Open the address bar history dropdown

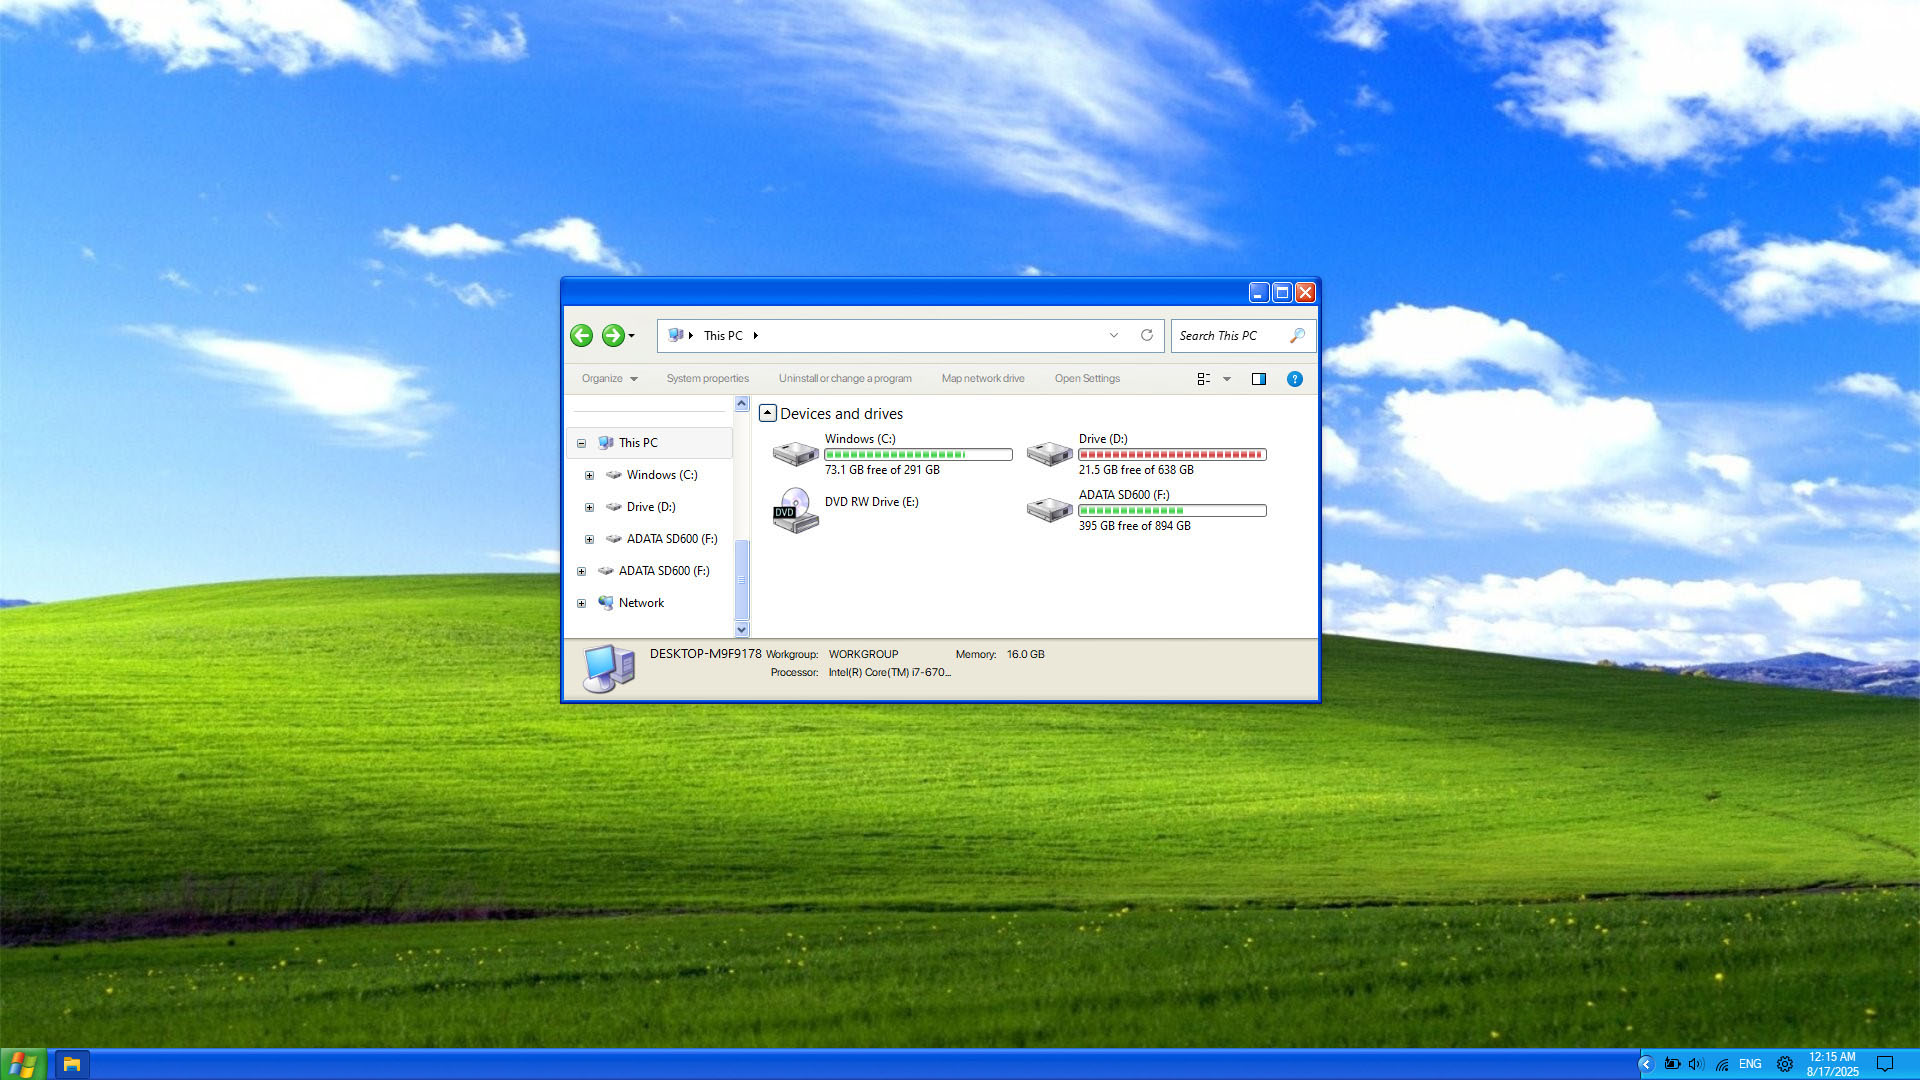pos(1114,336)
